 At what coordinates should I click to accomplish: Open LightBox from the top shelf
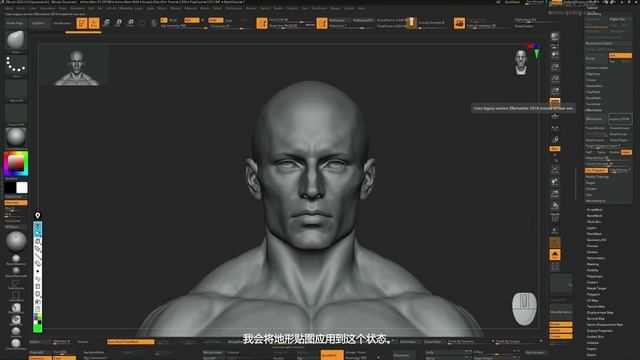pyautogui.click(x=38, y=23)
